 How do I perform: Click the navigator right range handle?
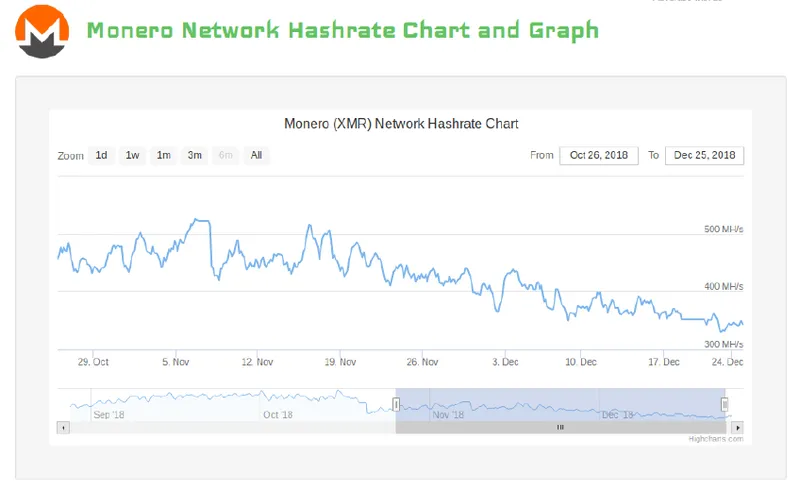coord(724,405)
